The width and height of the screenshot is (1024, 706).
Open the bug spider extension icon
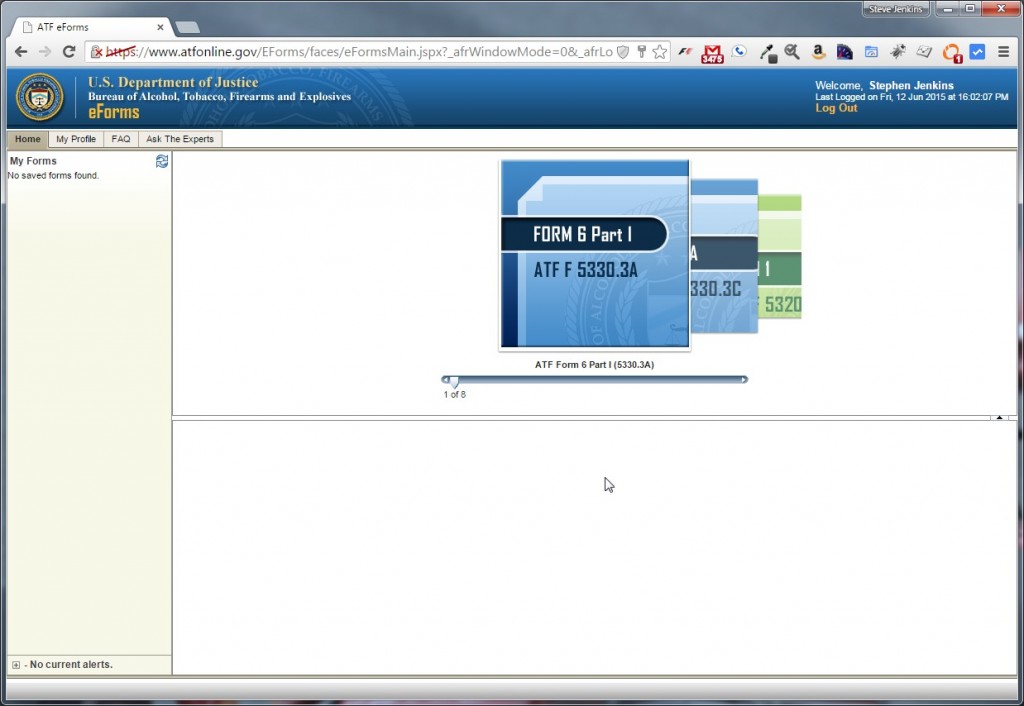pos(897,52)
